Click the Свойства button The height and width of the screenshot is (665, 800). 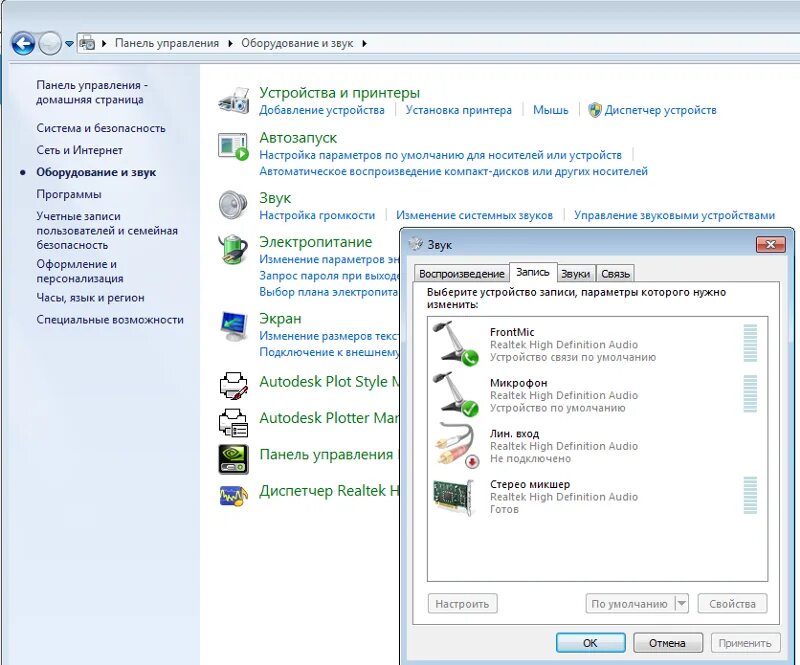tap(732, 603)
